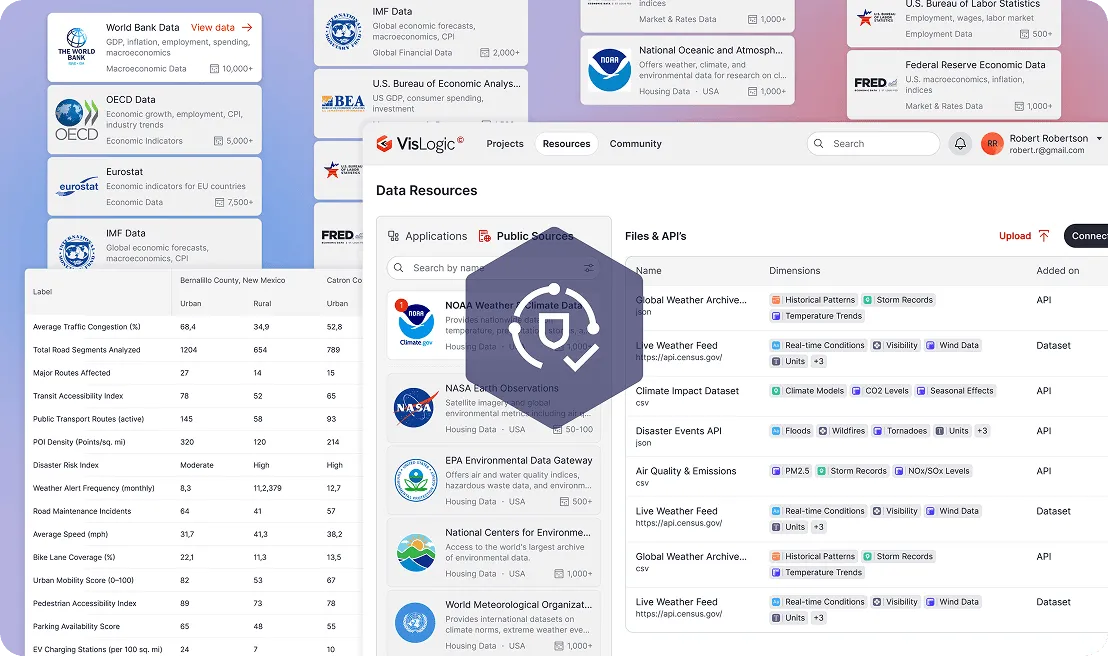Open NASA Earth Observations source
The width and height of the screenshot is (1108, 656).
[x=493, y=408]
